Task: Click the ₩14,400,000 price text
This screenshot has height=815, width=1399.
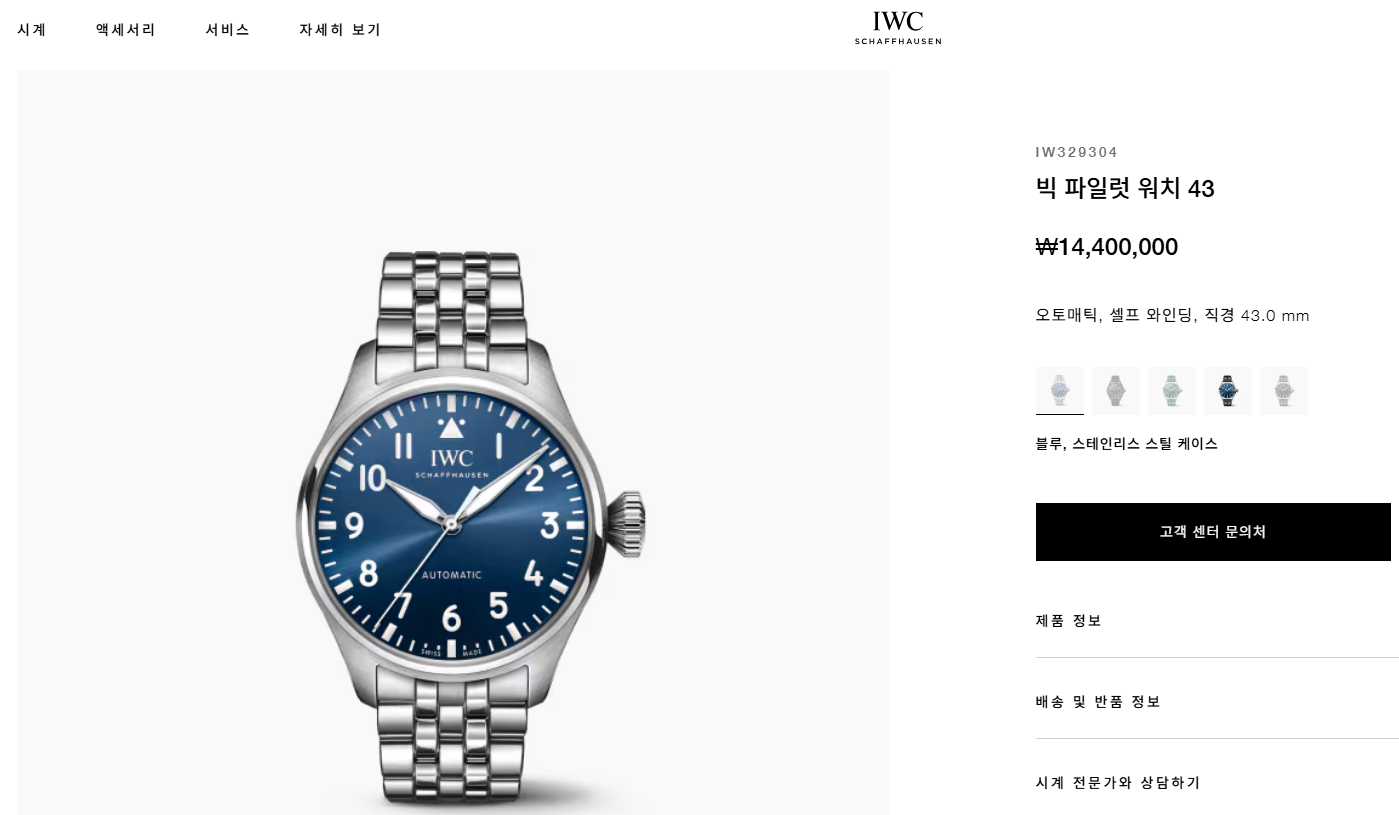Action: 1107,247
